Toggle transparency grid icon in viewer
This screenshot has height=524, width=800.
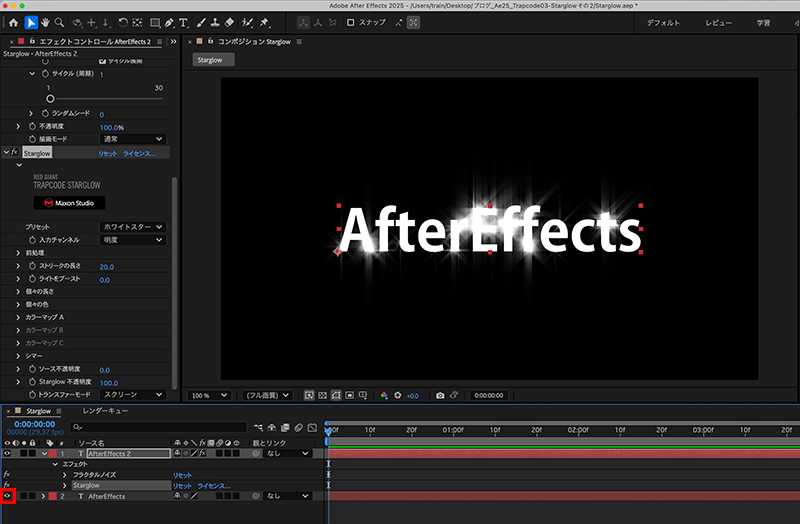coord(322,395)
